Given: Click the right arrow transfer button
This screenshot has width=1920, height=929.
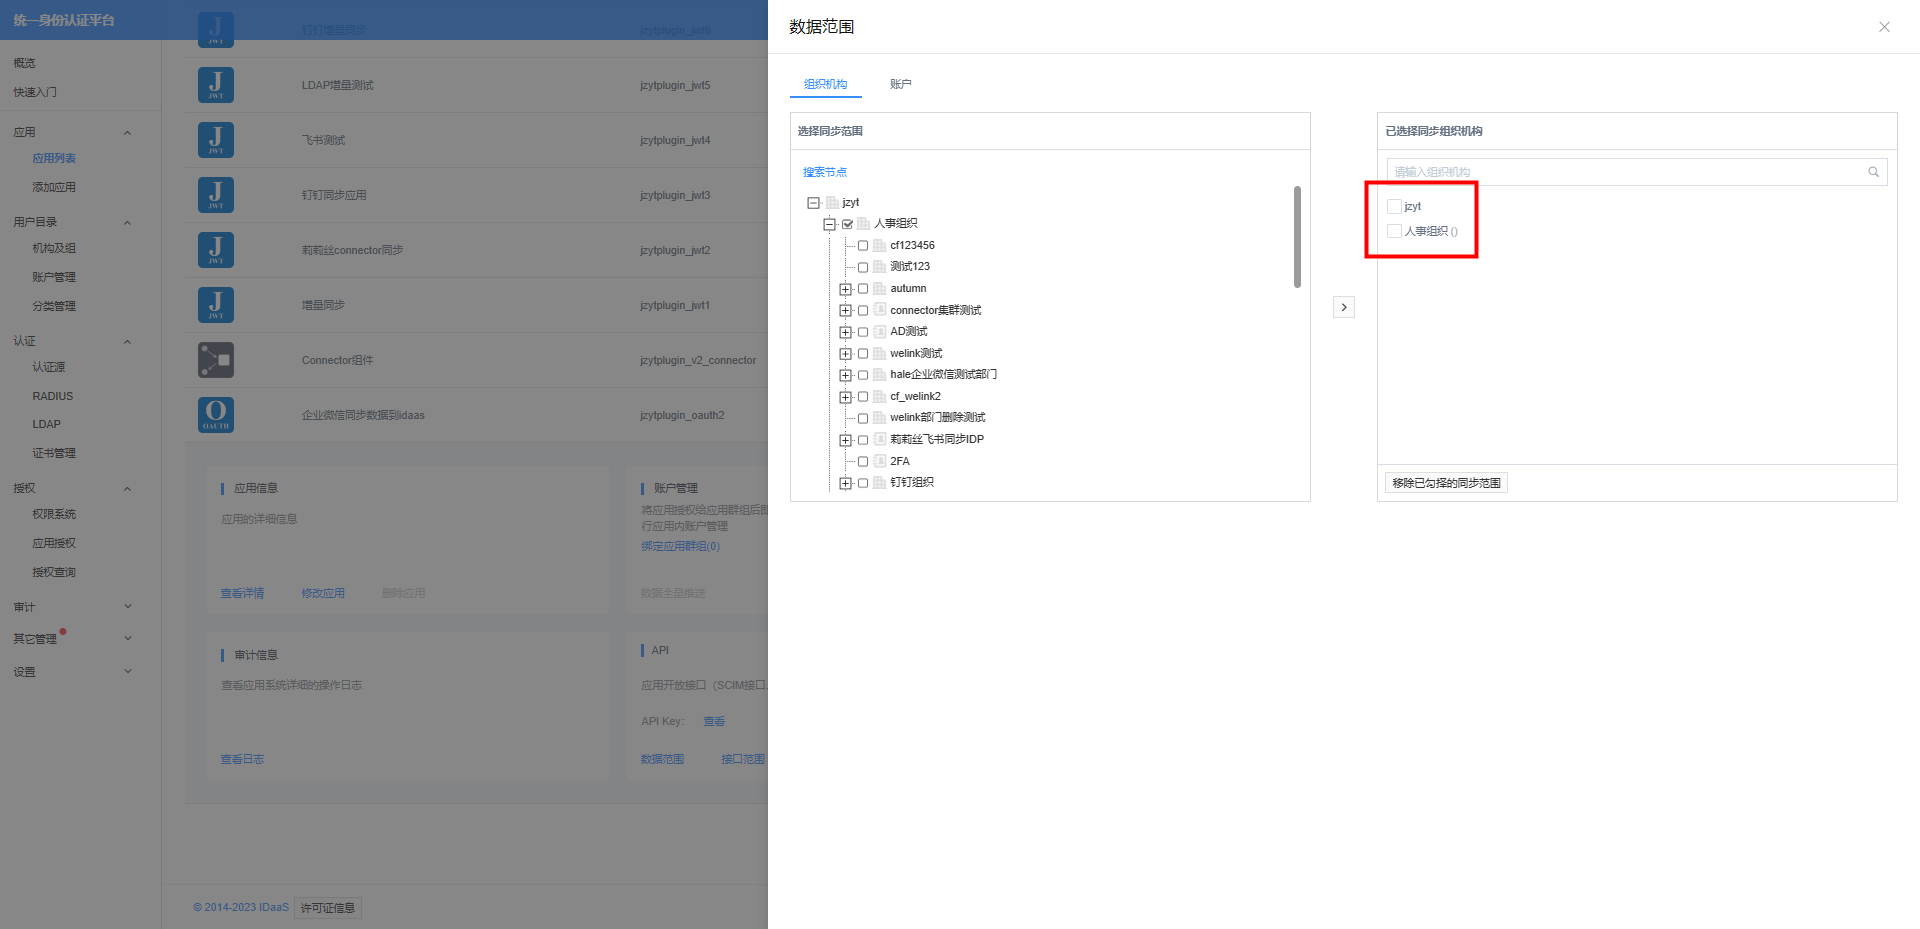Looking at the screenshot, I should coord(1343,307).
